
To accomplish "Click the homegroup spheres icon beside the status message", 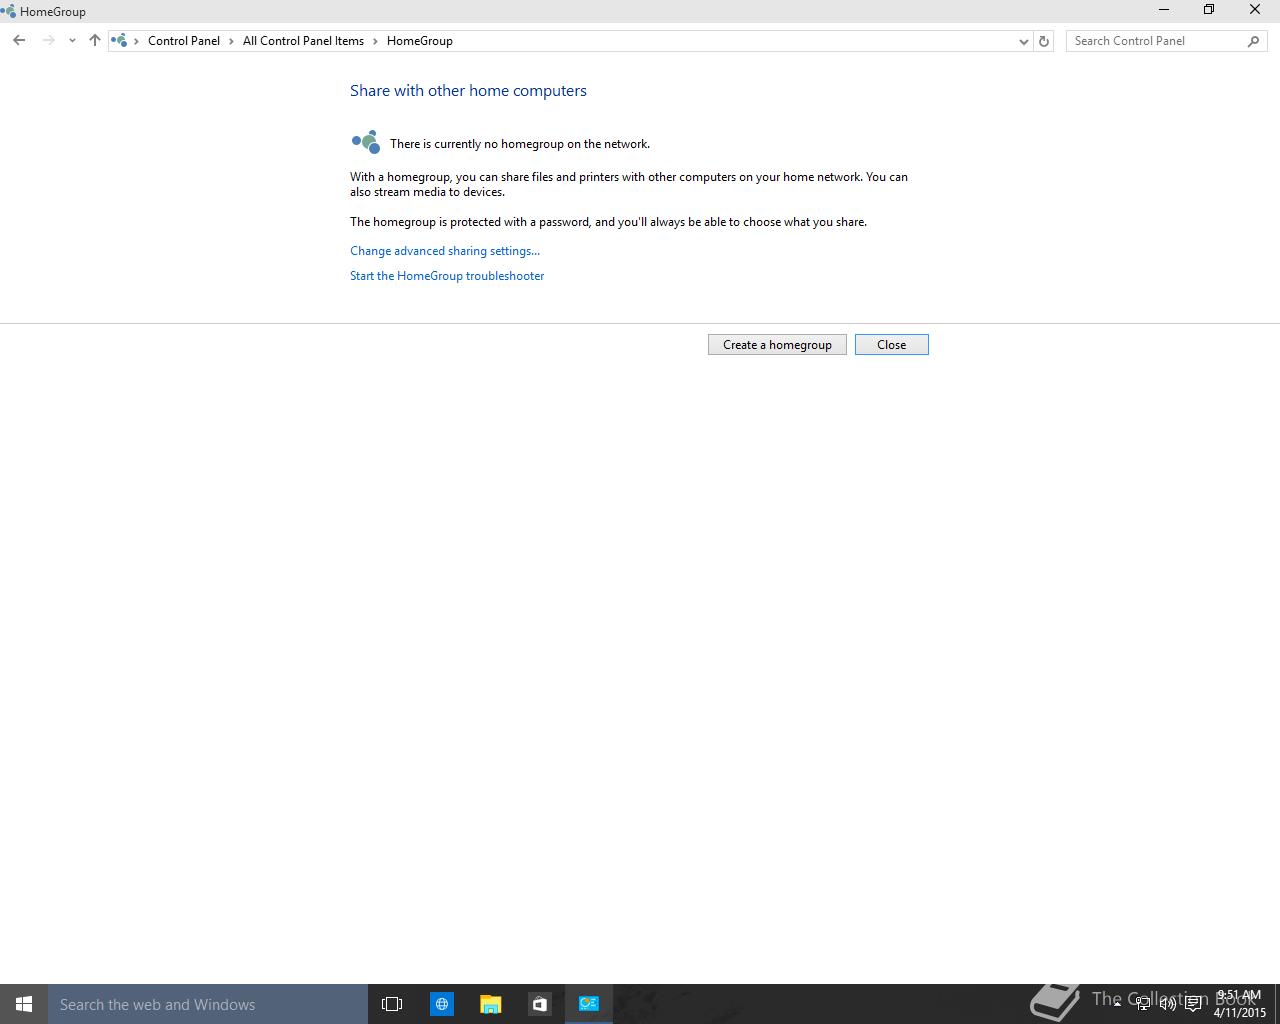I will point(366,142).
